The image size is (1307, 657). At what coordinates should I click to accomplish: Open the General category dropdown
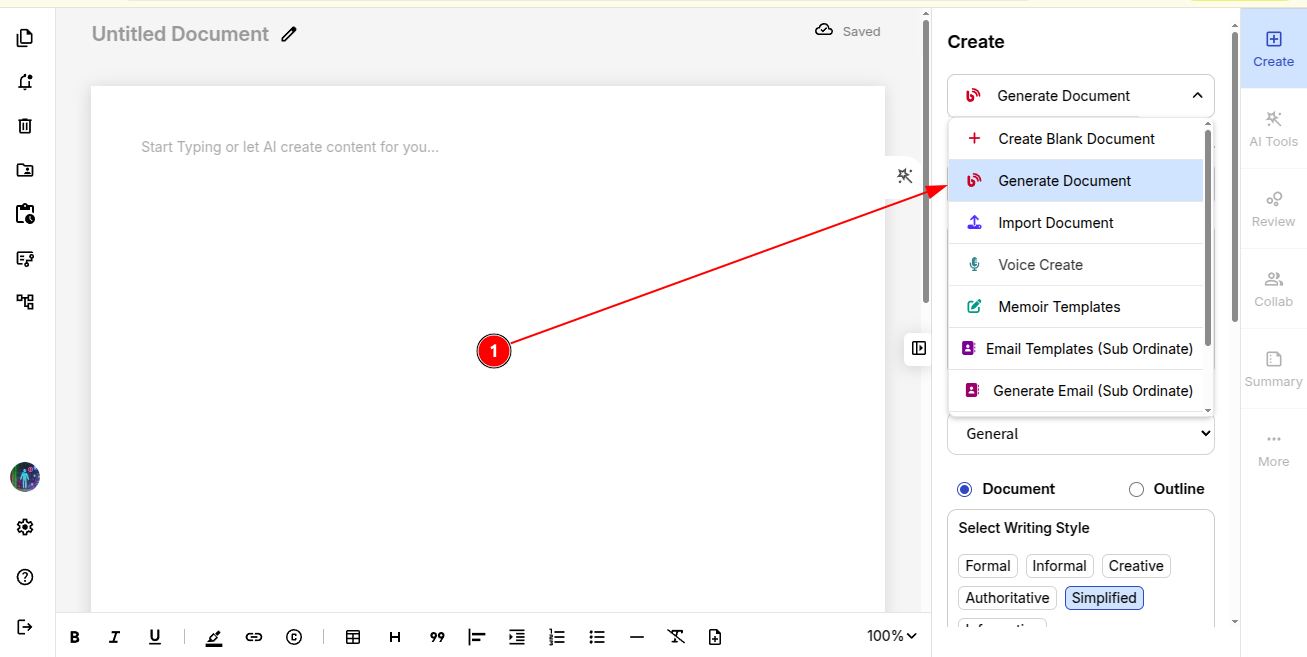(1080, 434)
